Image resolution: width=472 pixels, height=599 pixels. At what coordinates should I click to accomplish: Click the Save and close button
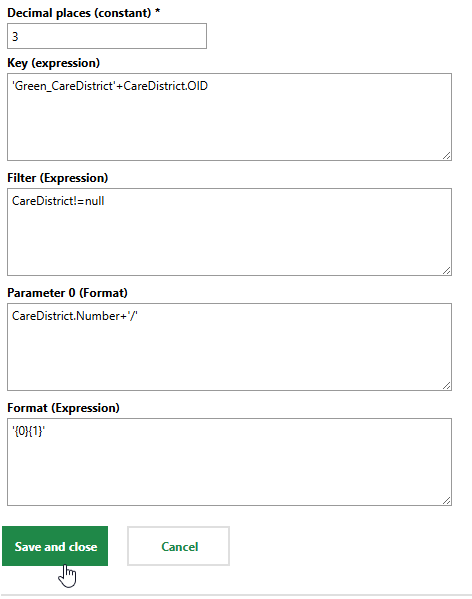click(x=55, y=546)
